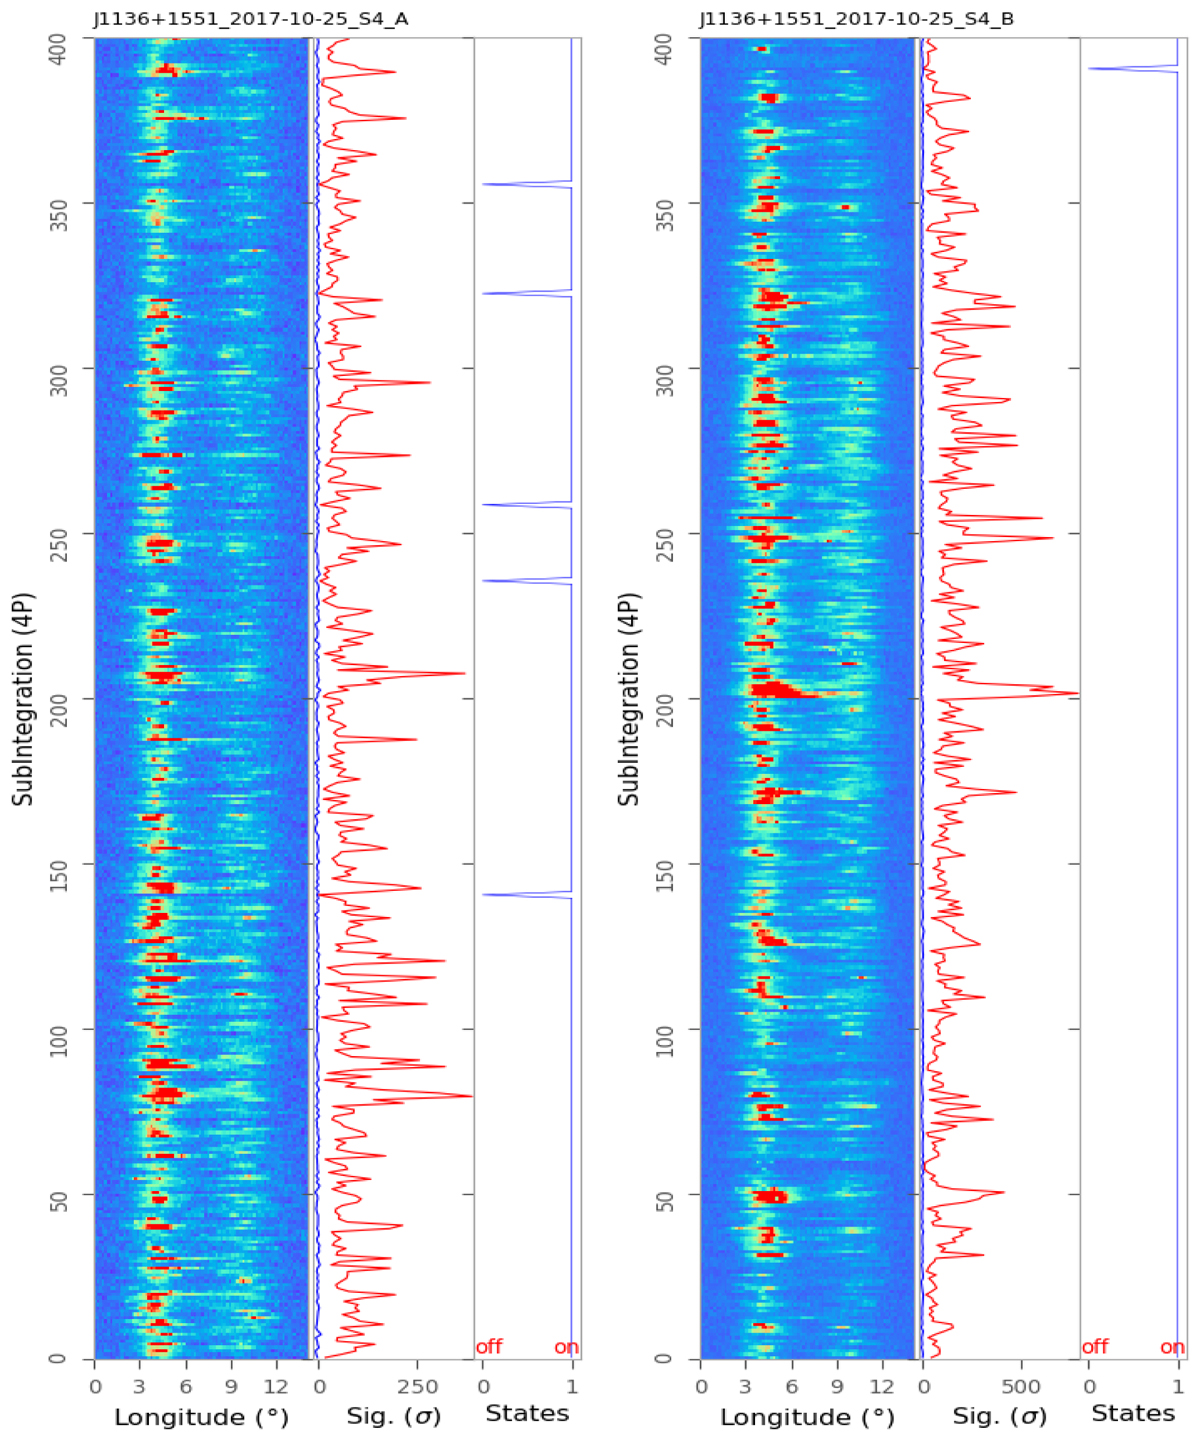The image size is (1200, 1443).
Task: Click the red 'on' text in left States plot
Action: (566, 1347)
